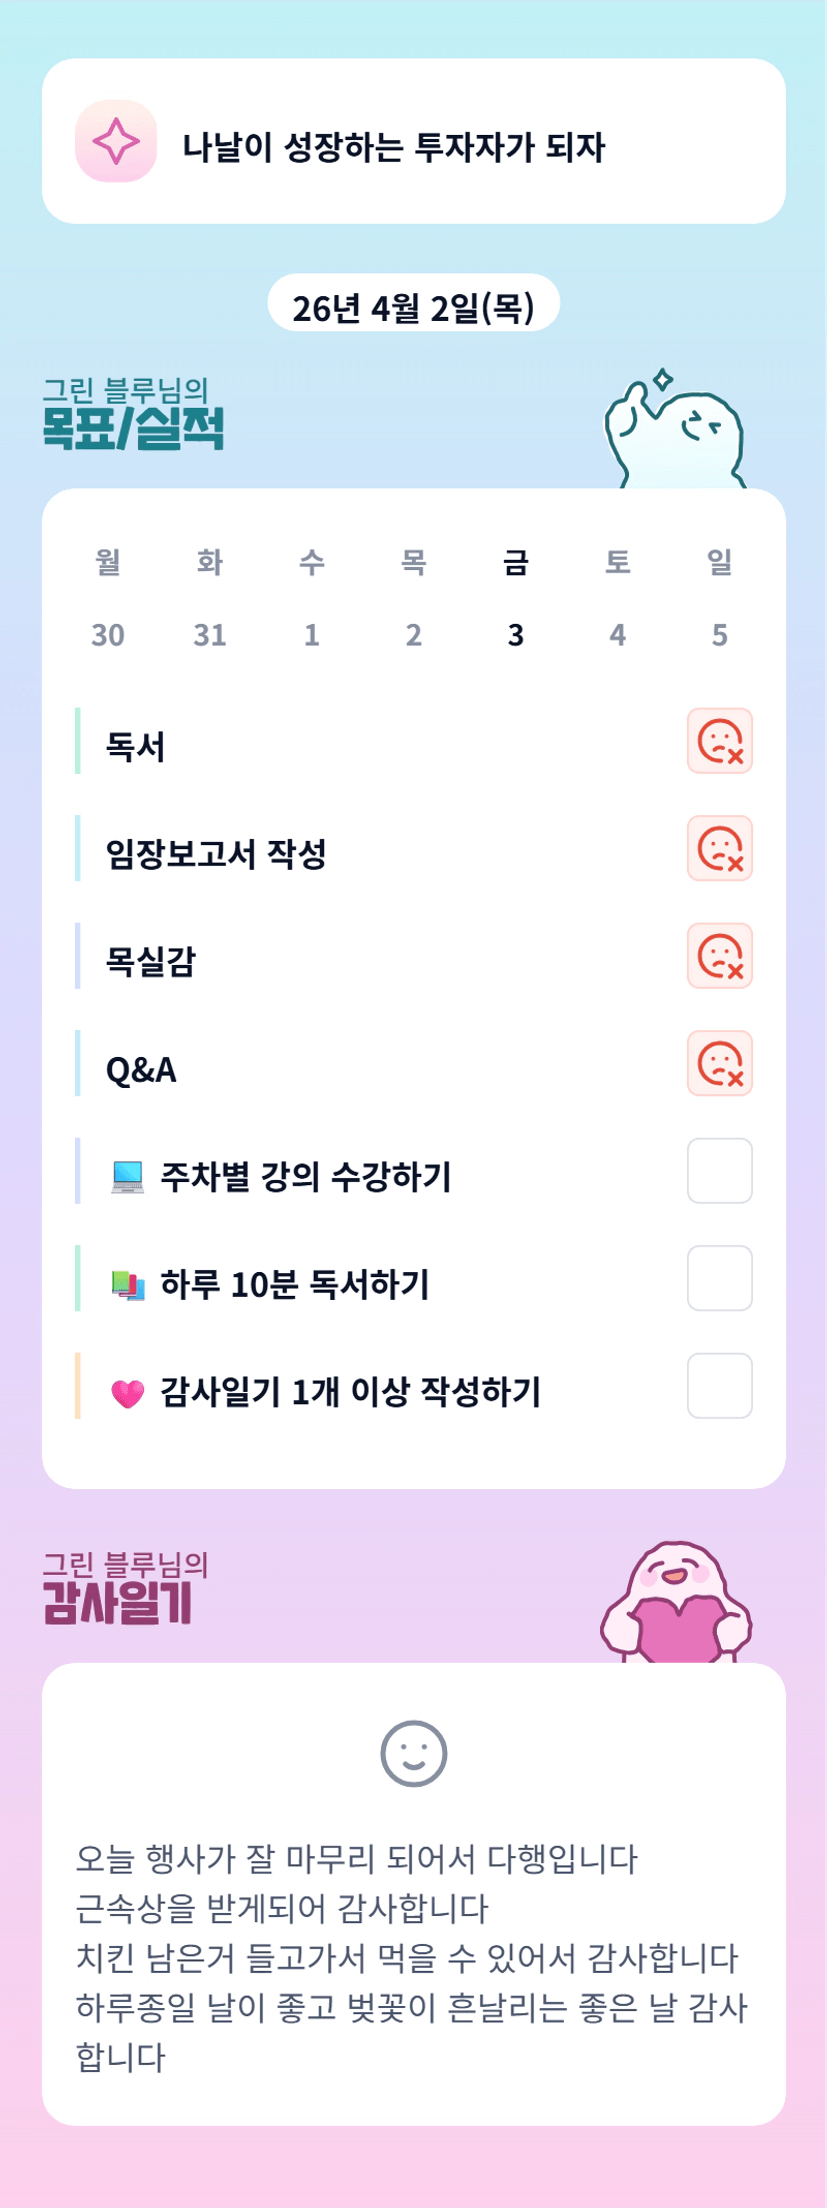Click the sad face icon for 독서
827x2208 pixels.
719,741
